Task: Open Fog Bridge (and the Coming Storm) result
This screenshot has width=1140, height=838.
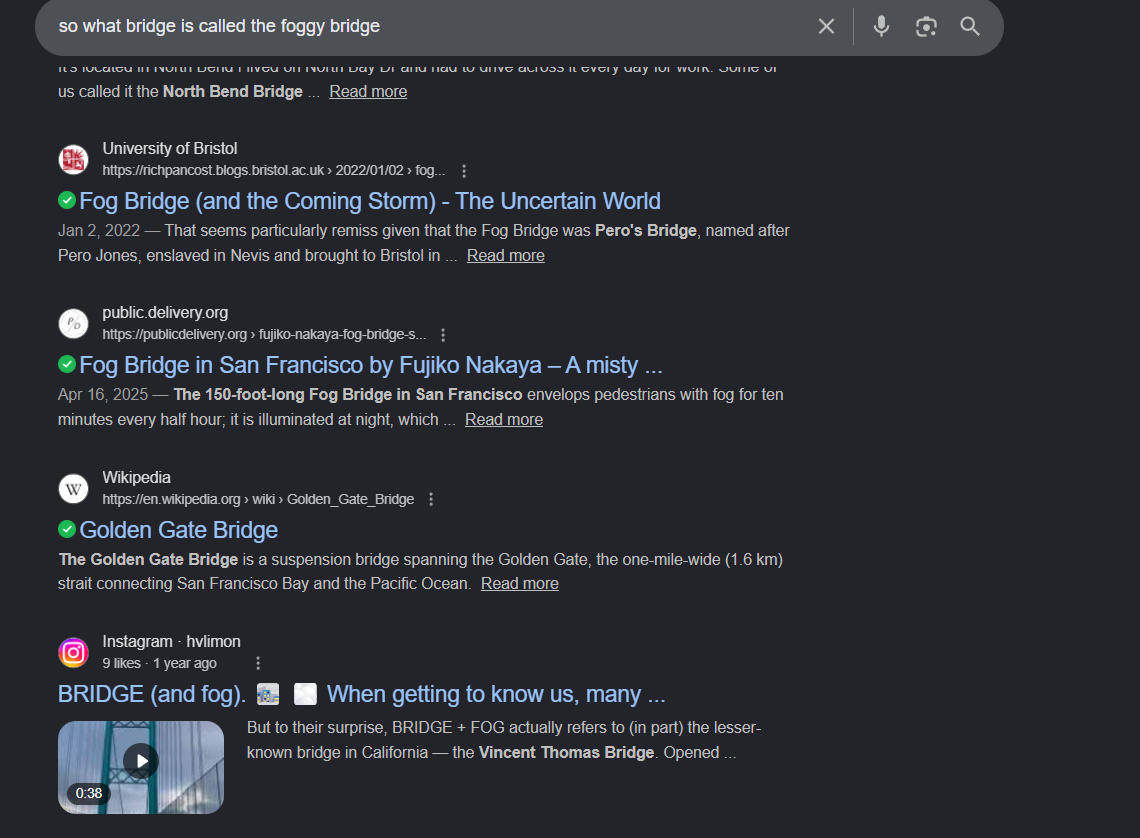Action: click(369, 201)
